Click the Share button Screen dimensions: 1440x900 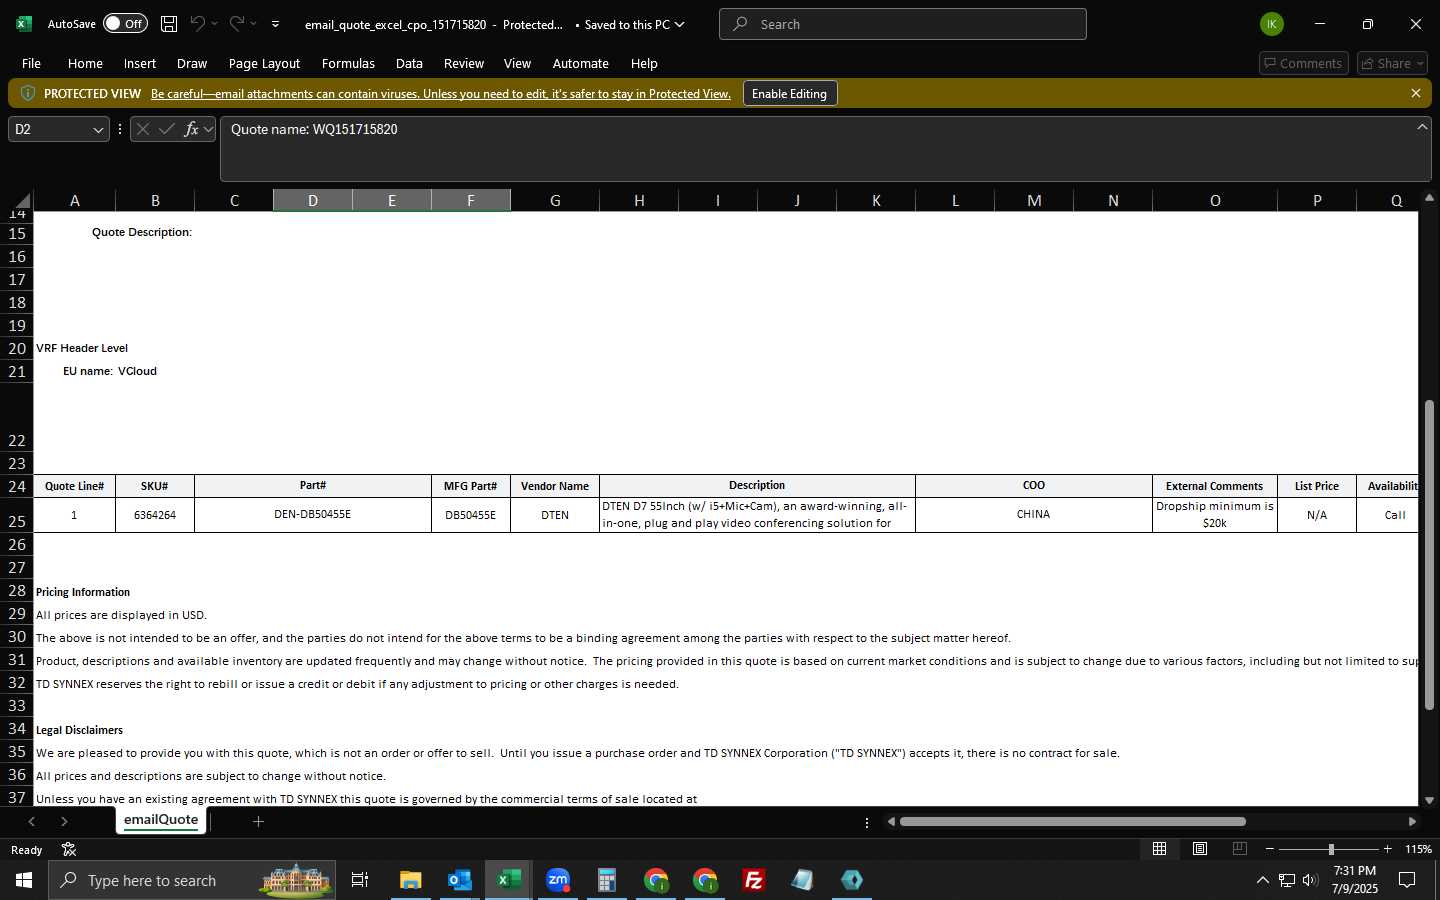tap(1392, 63)
